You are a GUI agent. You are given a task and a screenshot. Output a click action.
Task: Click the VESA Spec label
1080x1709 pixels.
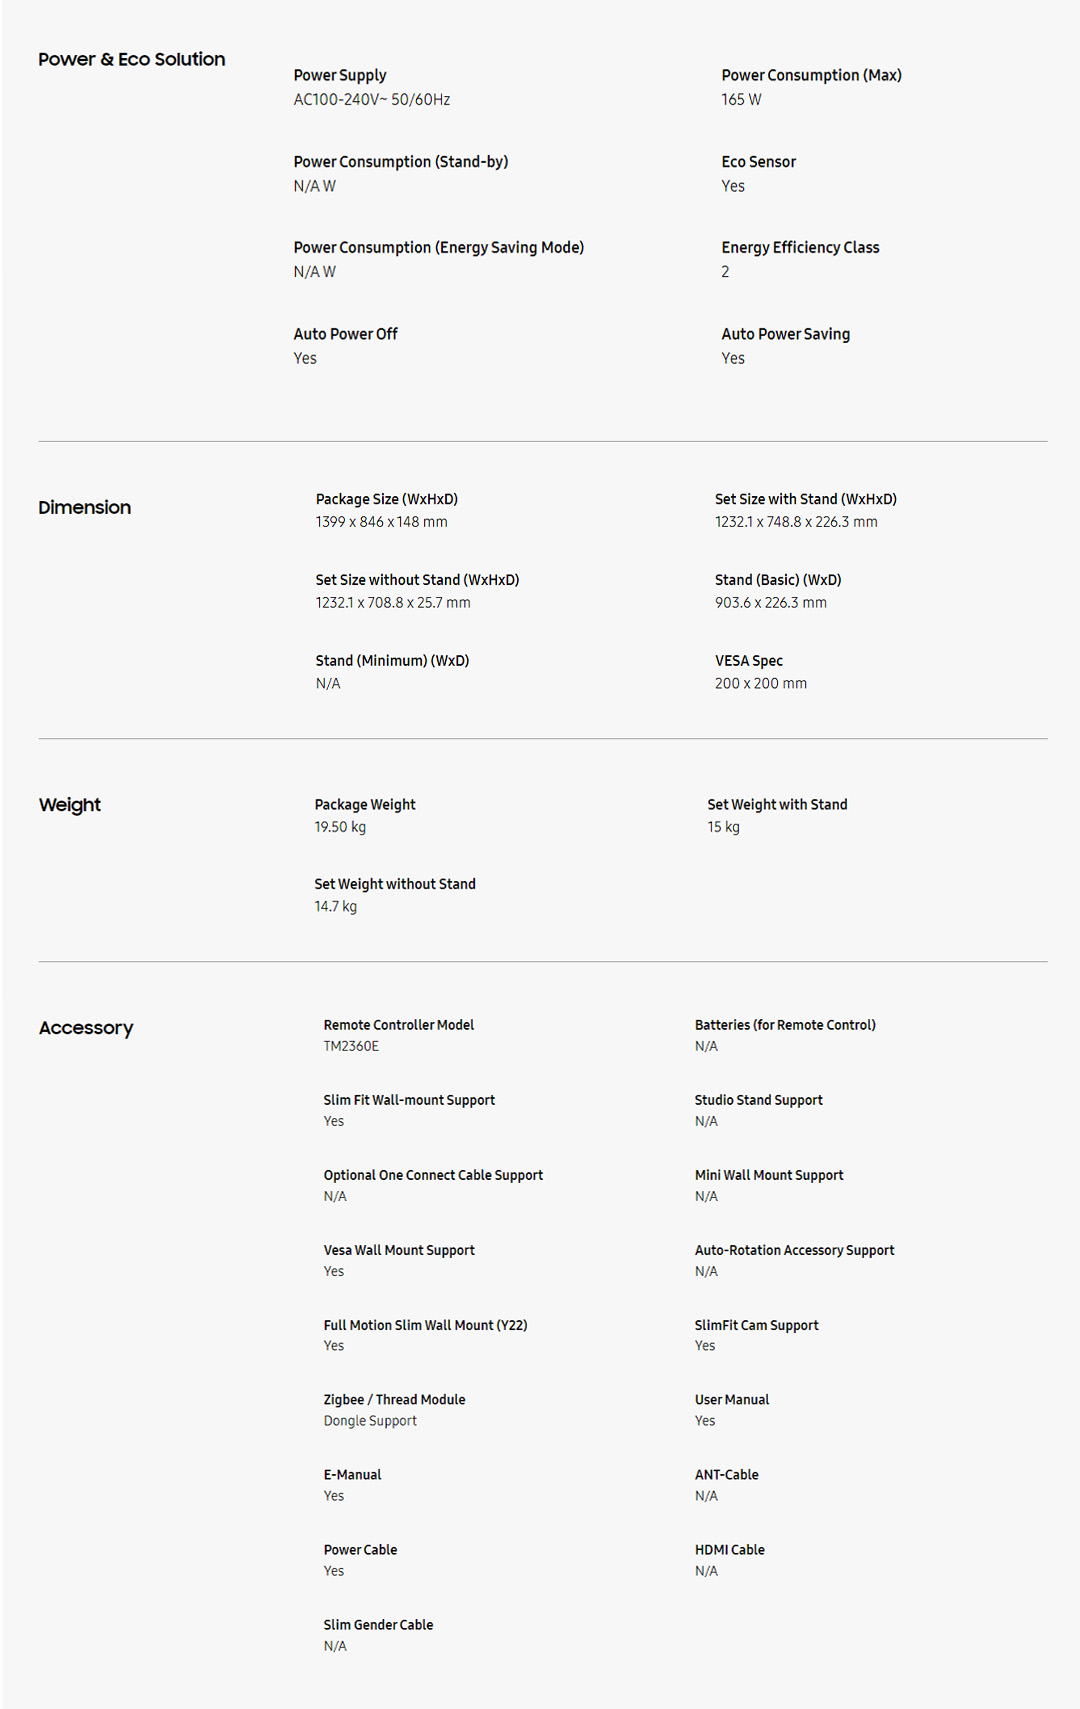coord(748,661)
